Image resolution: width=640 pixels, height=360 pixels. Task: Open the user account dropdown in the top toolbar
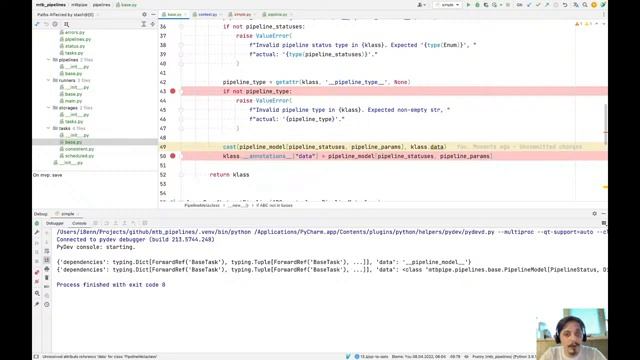click(422, 5)
